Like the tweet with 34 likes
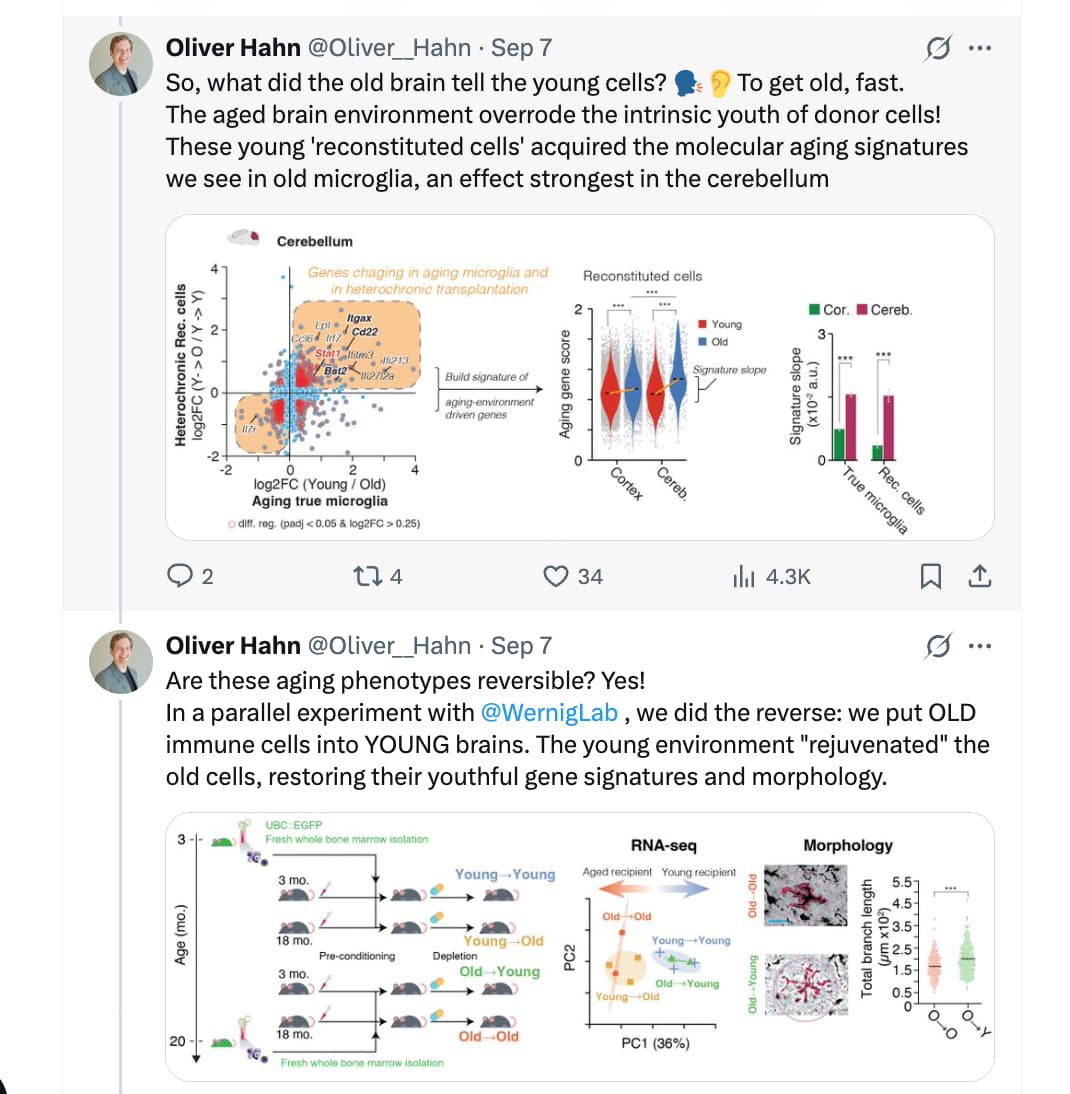 (573, 576)
